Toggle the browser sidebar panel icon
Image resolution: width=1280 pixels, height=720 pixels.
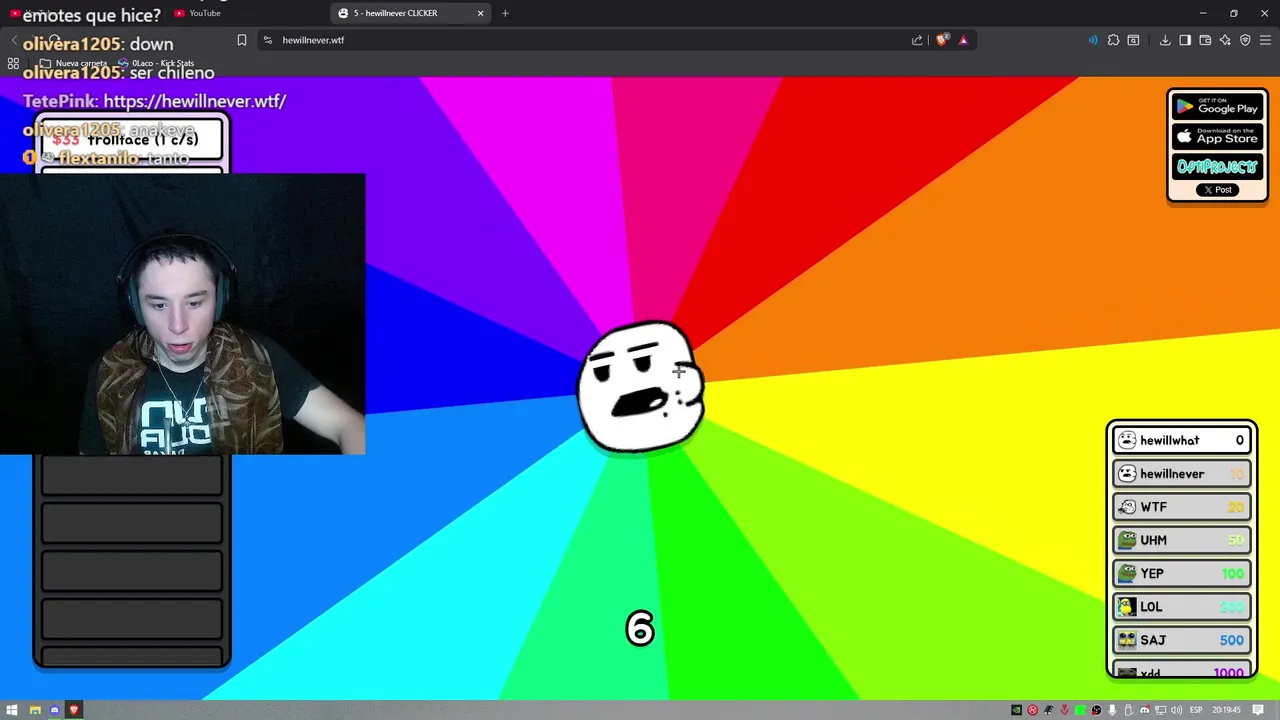pyautogui.click(x=1185, y=40)
